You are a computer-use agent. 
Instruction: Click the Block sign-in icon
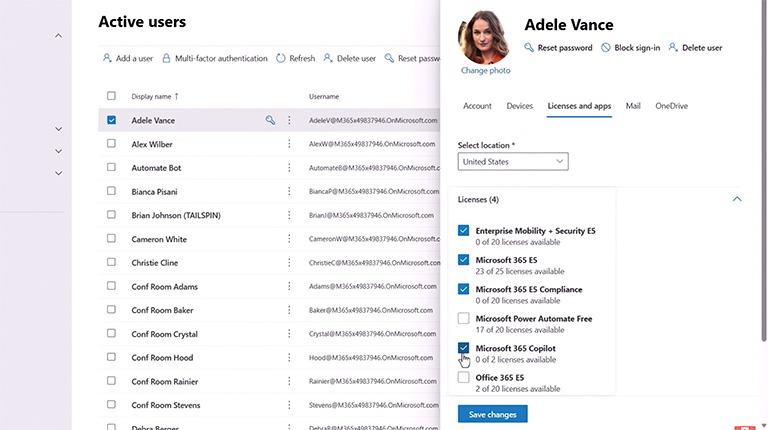(606, 48)
